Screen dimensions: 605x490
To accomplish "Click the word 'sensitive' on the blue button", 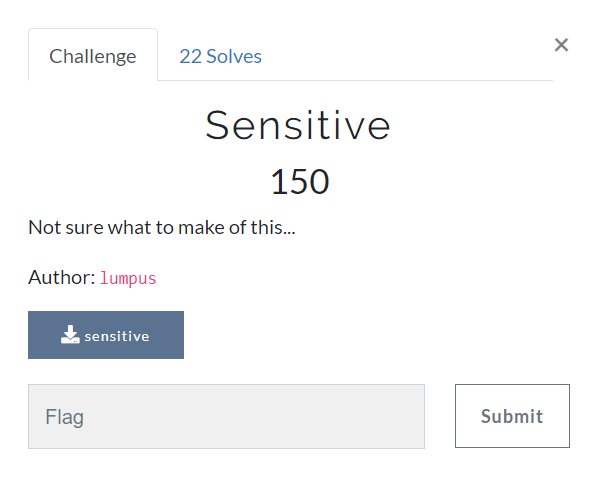I will point(117,336).
